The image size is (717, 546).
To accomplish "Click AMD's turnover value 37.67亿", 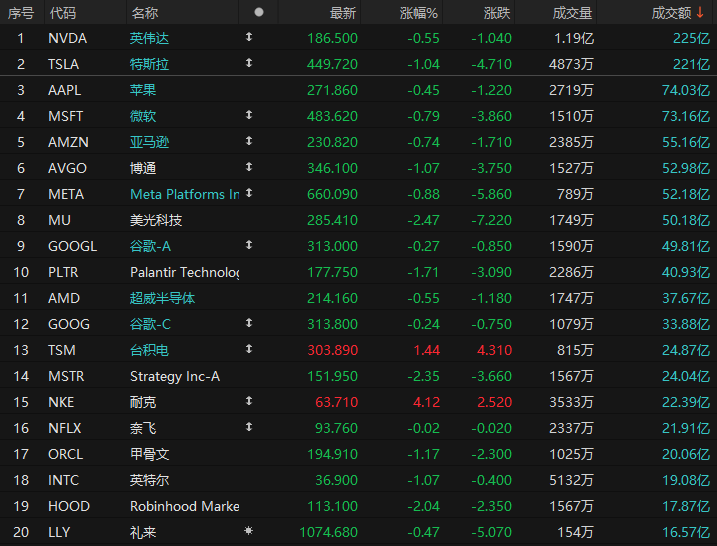I will [686, 299].
